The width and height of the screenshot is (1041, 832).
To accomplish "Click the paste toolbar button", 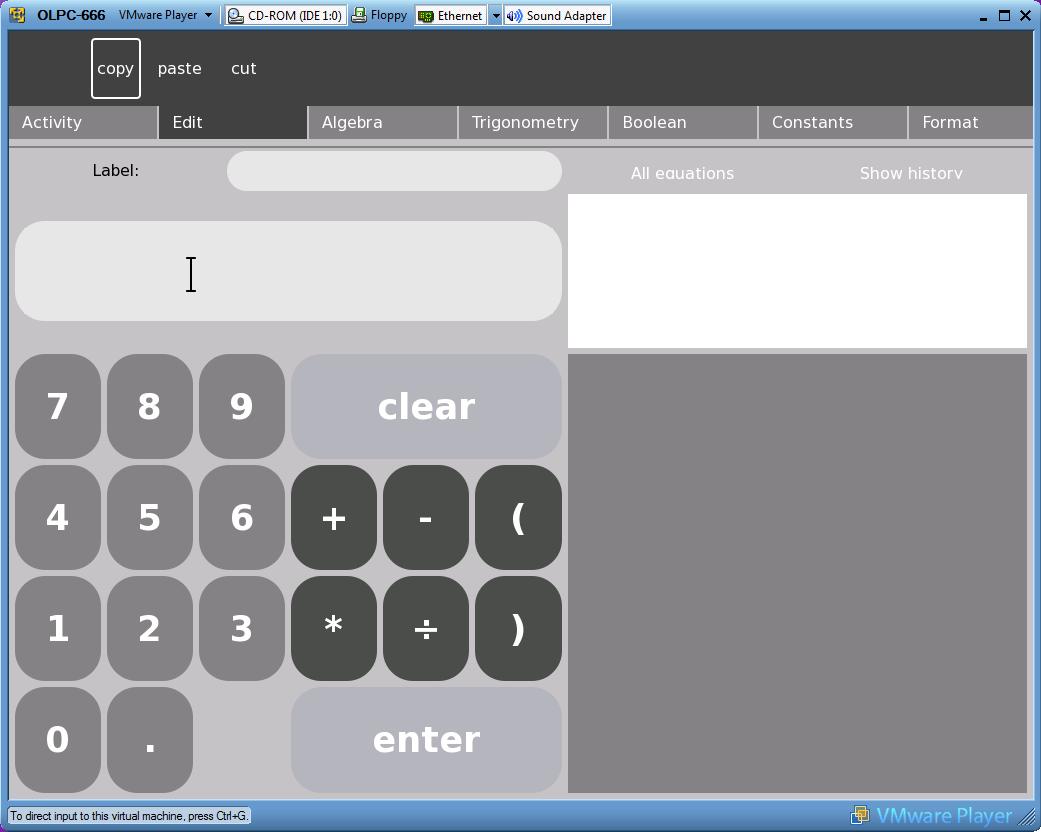I will tap(180, 69).
